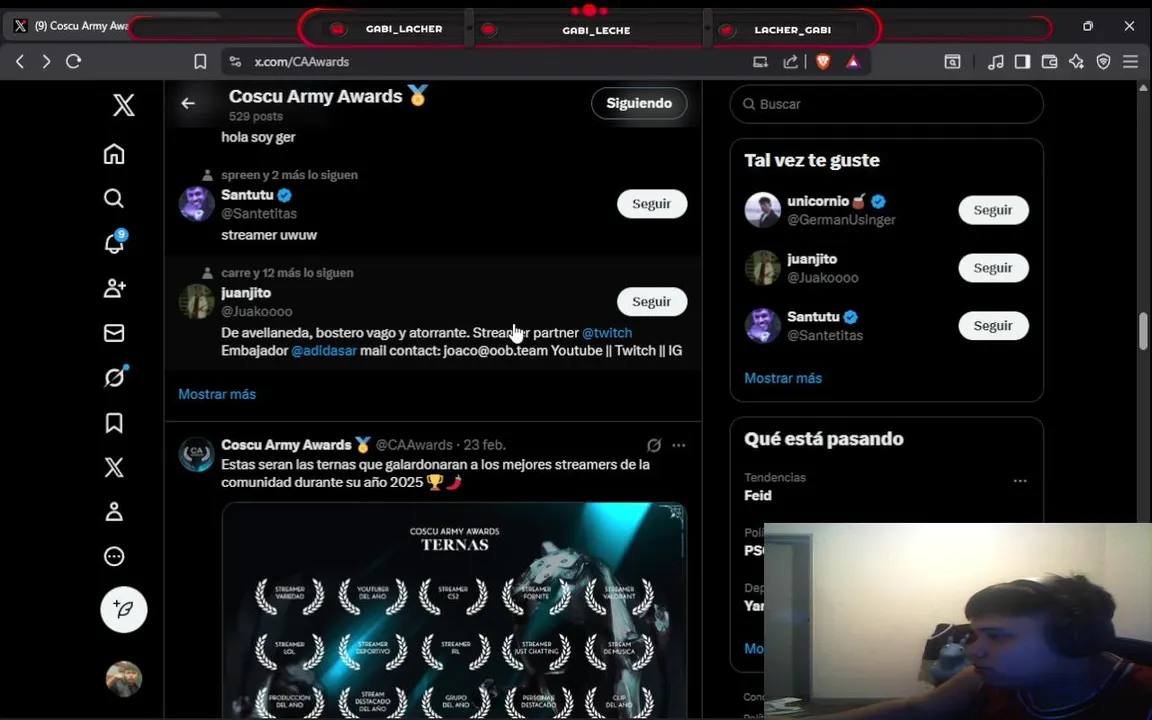This screenshot has width=1152, height=720.
Task: Open the music note playlist icon
Action: [x=996, y=62]
